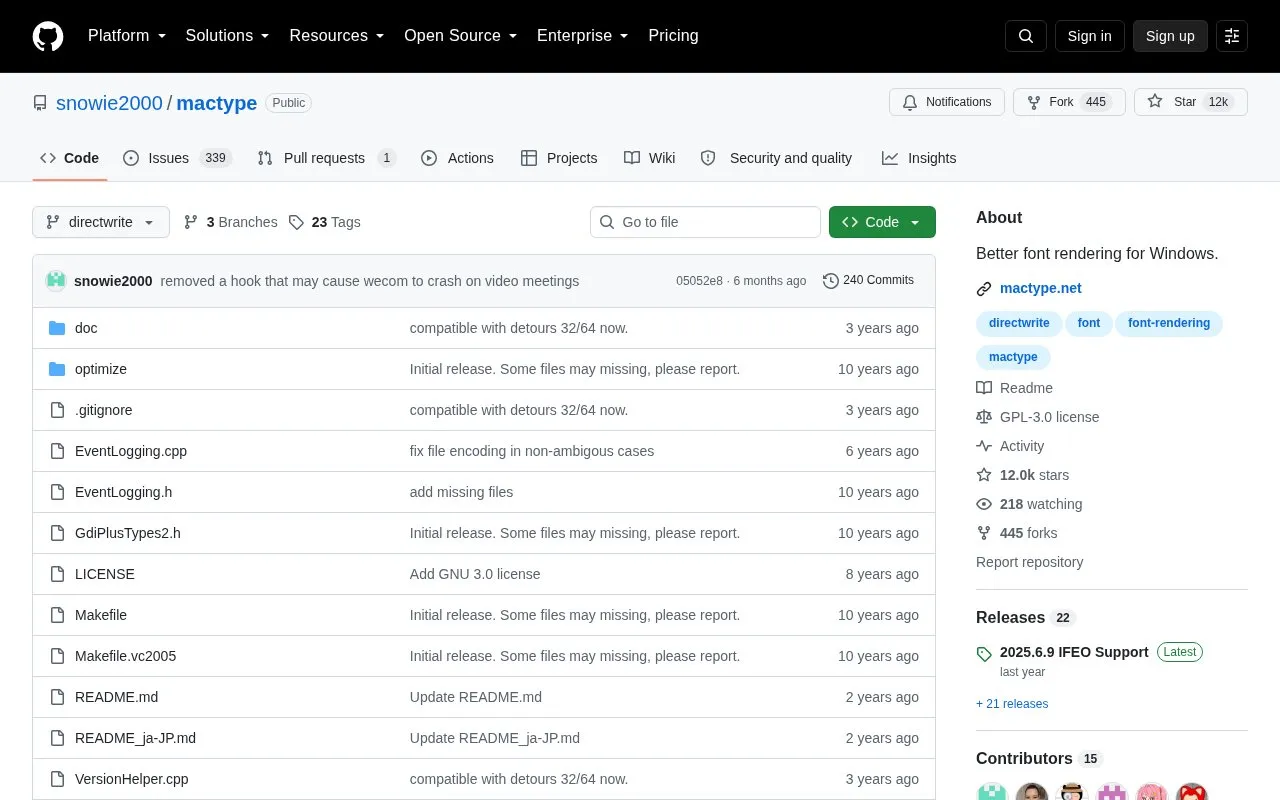Open the Security and quality tab
This screenshot has height=800, width=1280.
click(776, 158)
